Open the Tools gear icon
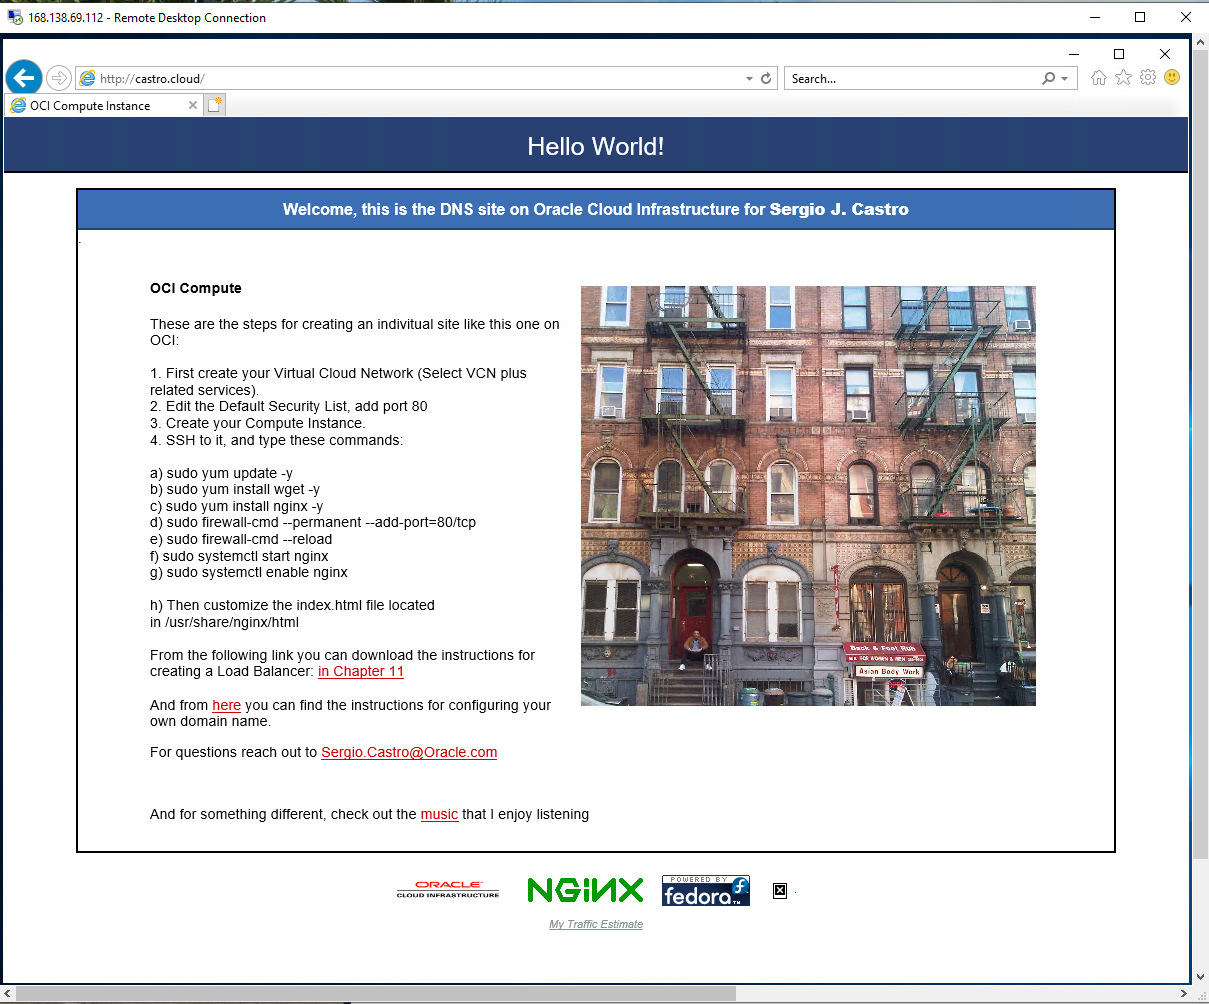1209x1004 pixels. pyautogui.click(x=1148, y=78)
